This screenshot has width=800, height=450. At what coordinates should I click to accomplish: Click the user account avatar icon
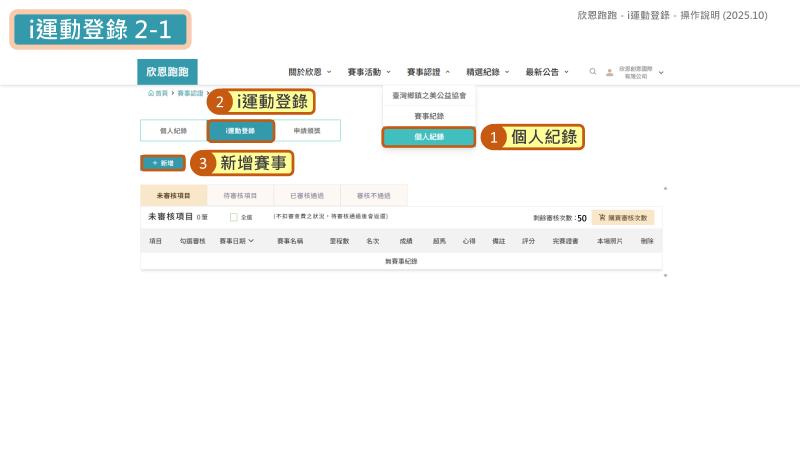point(609,72)
